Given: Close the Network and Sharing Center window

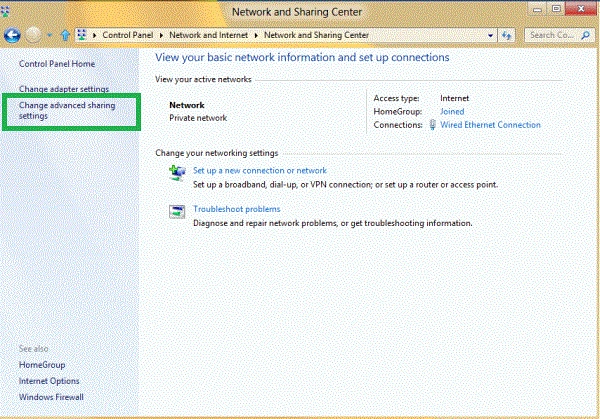Looking at the screenshot, I should click(x=581, y=9).
